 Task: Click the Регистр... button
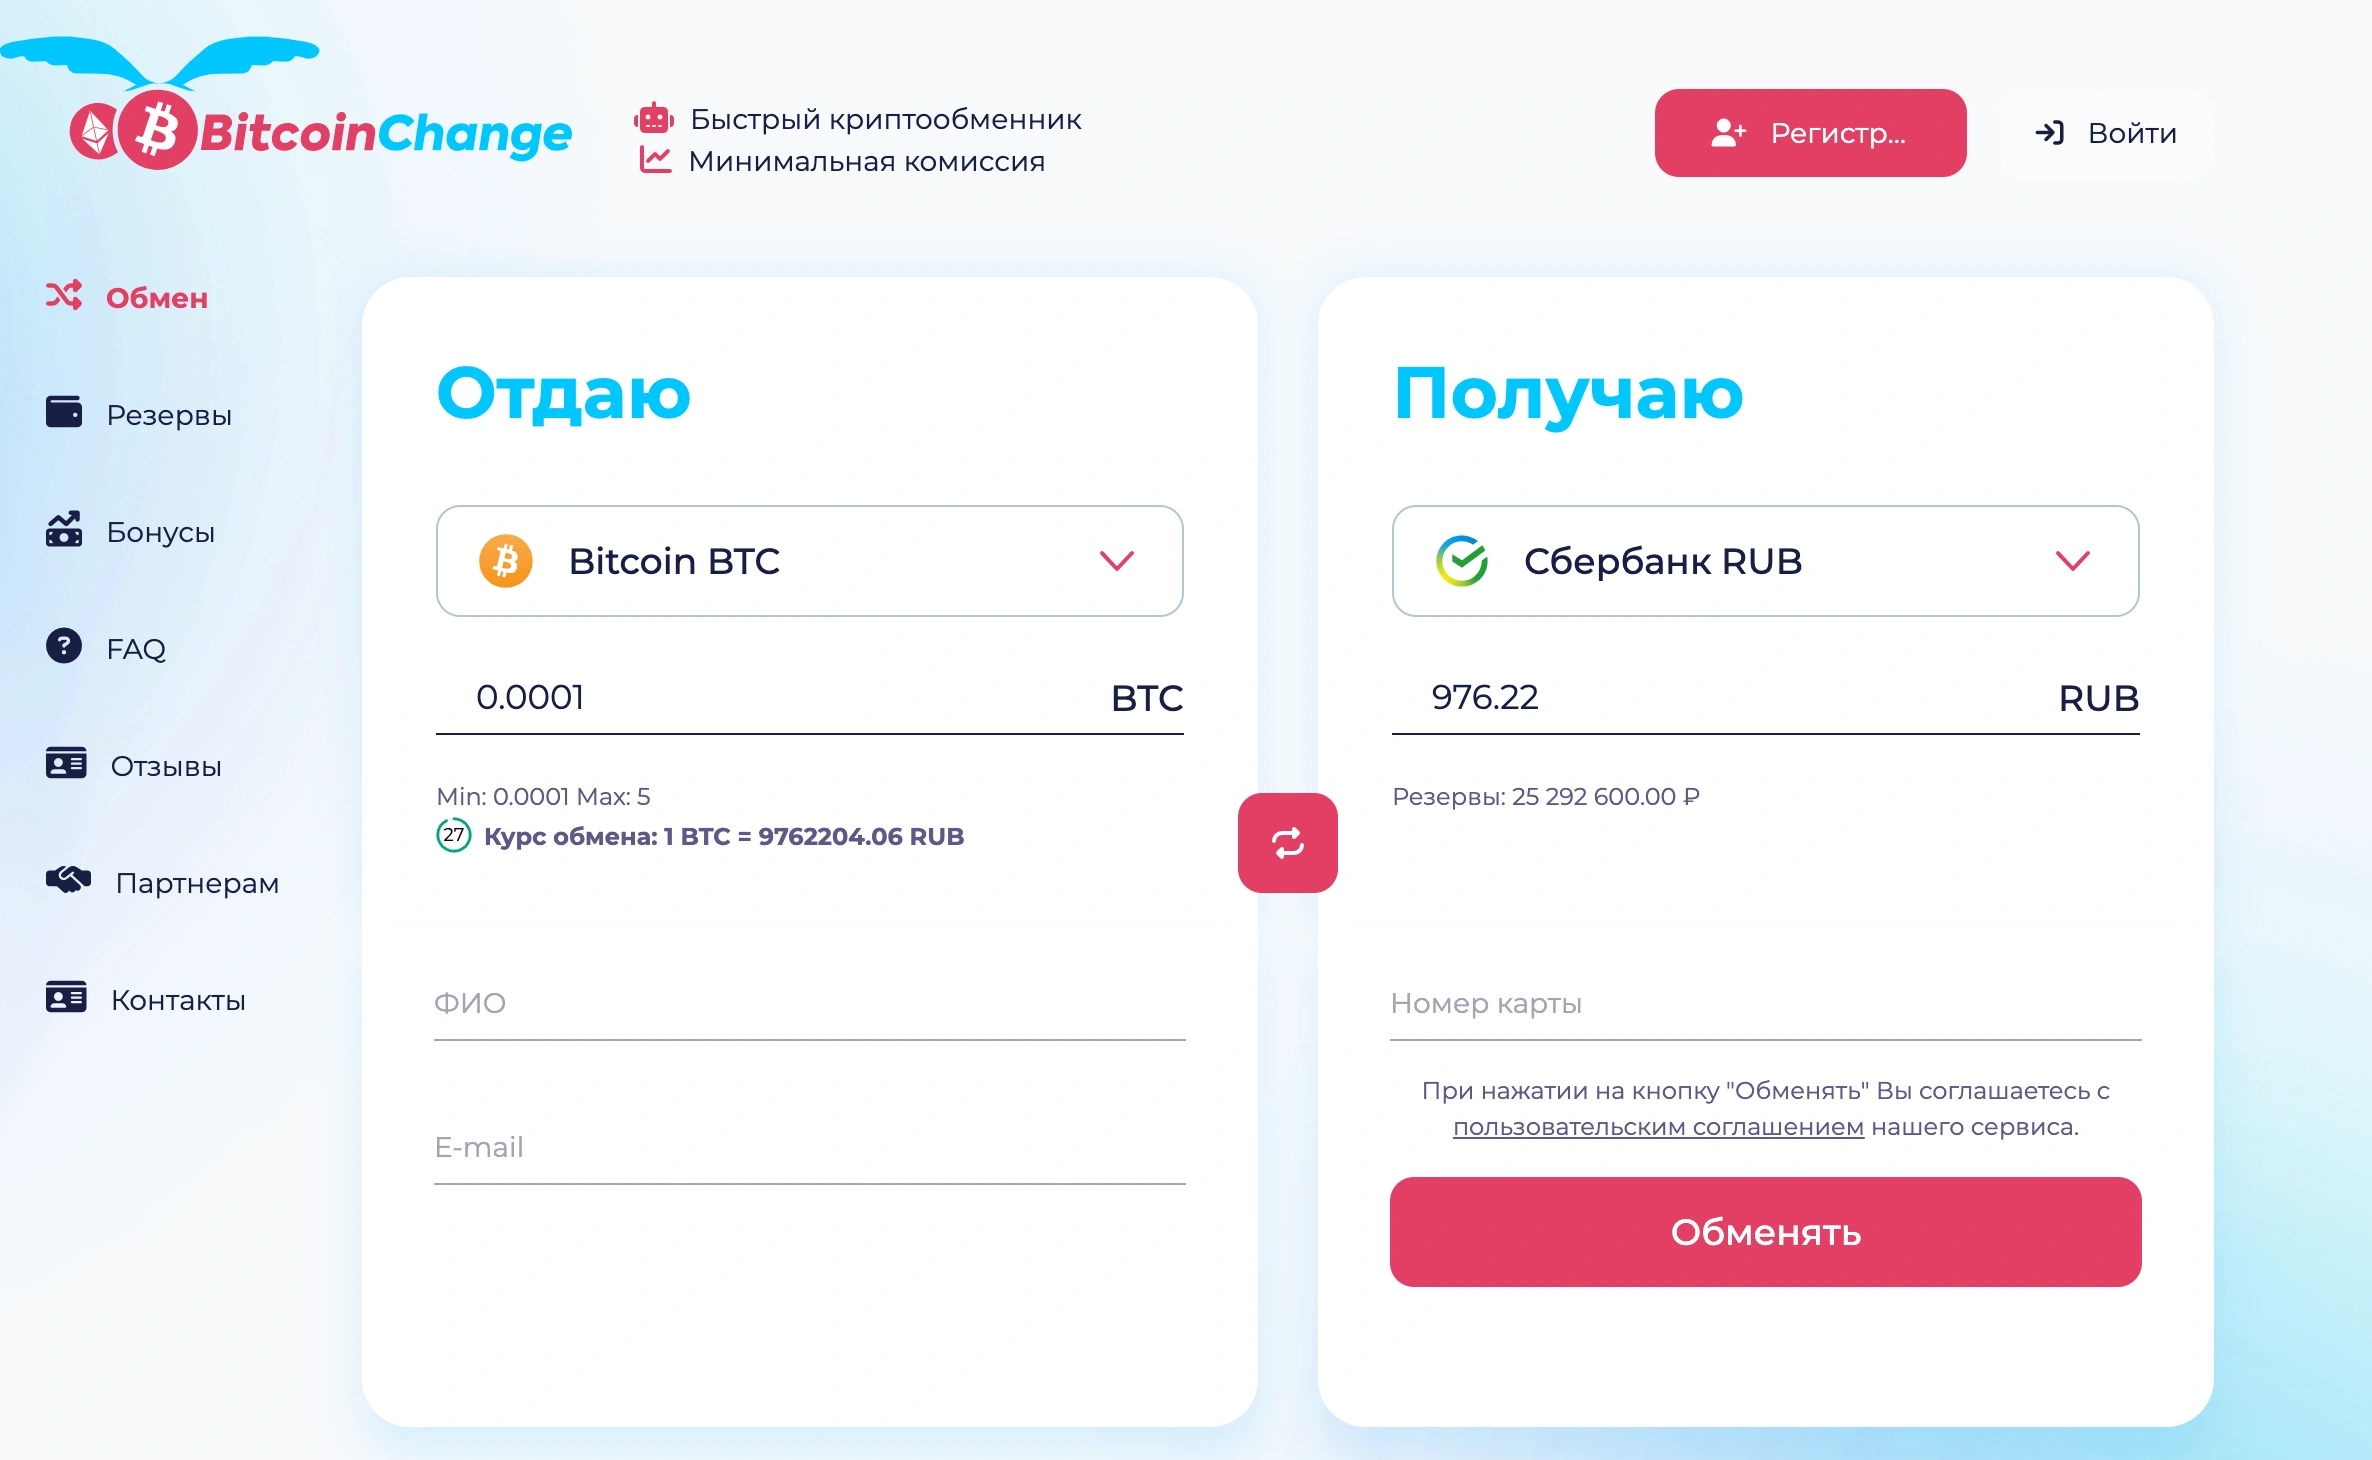click(1810, 133)
